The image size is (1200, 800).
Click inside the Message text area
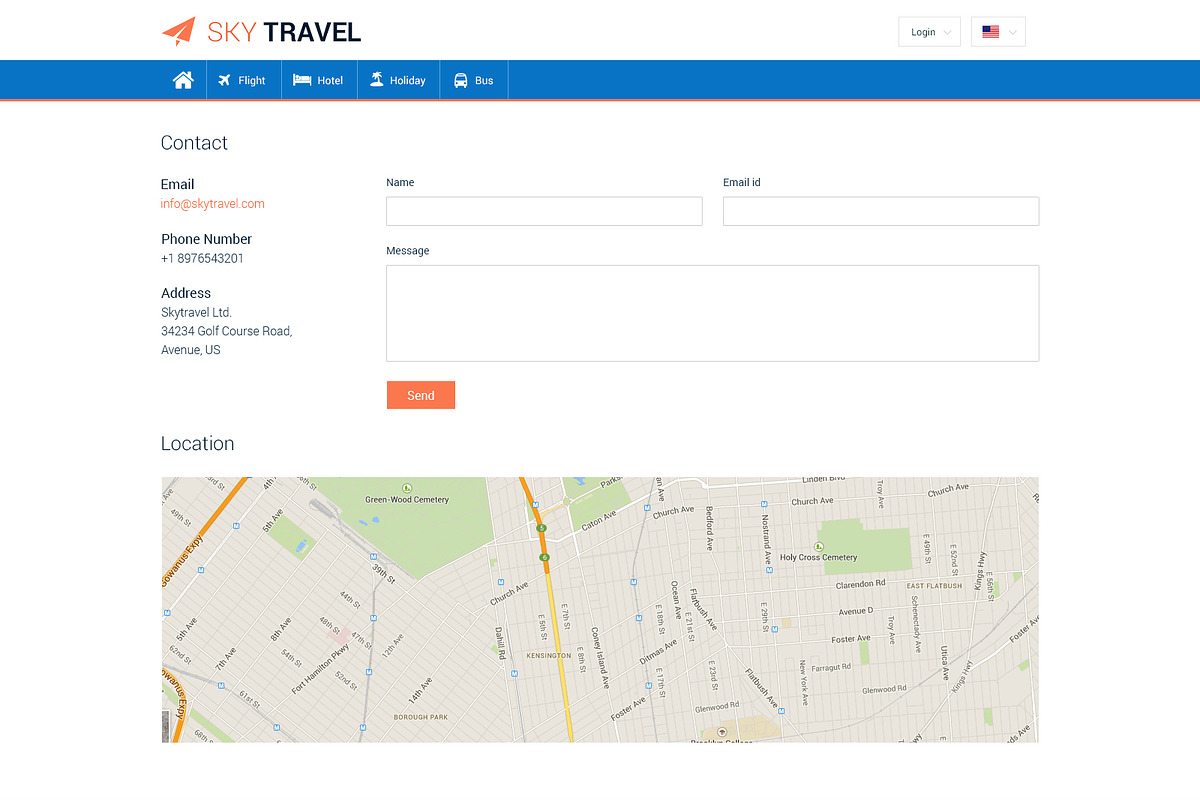713,313
